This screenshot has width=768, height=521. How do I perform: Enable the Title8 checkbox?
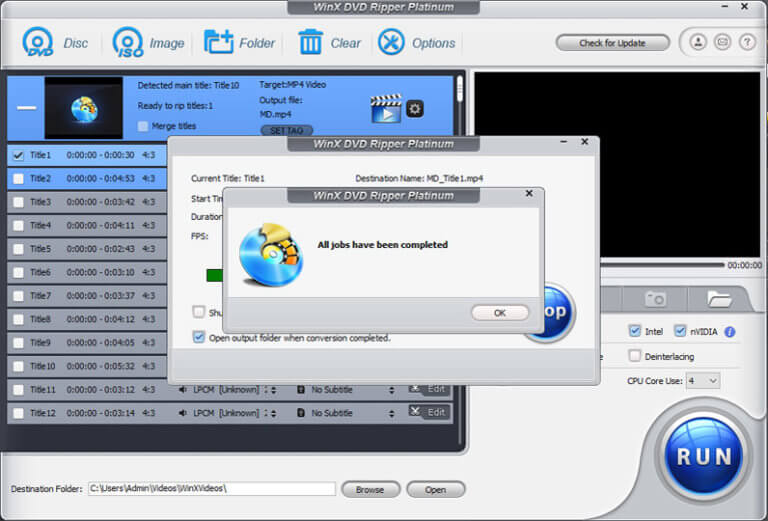[x=18, y=320]
